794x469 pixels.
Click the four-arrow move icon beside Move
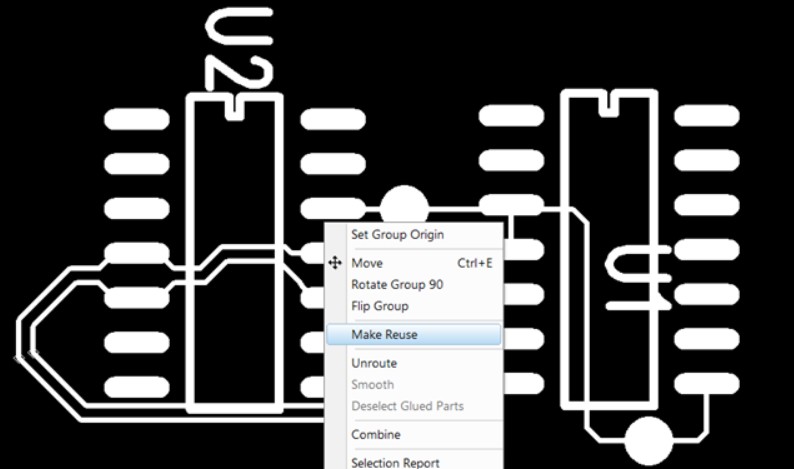(x=335, y=263)
